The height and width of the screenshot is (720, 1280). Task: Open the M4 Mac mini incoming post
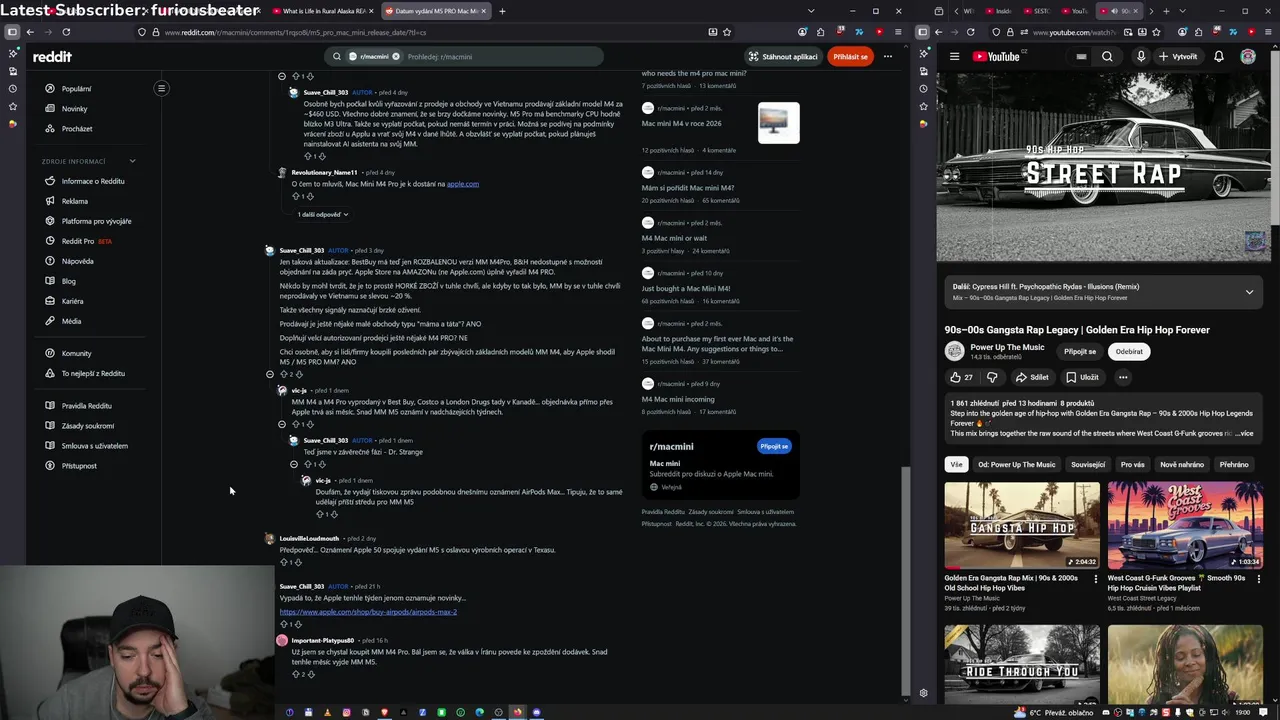(678, 399)
